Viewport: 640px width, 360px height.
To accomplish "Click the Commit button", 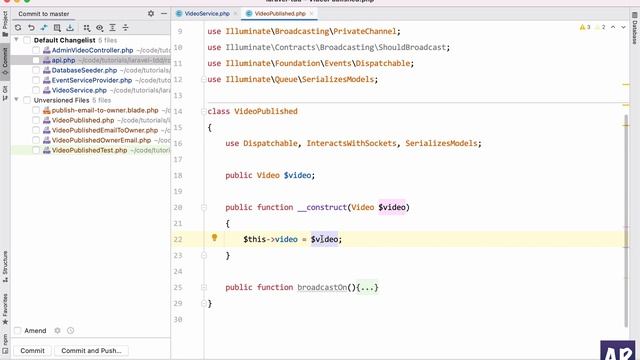I will [32, 351].
